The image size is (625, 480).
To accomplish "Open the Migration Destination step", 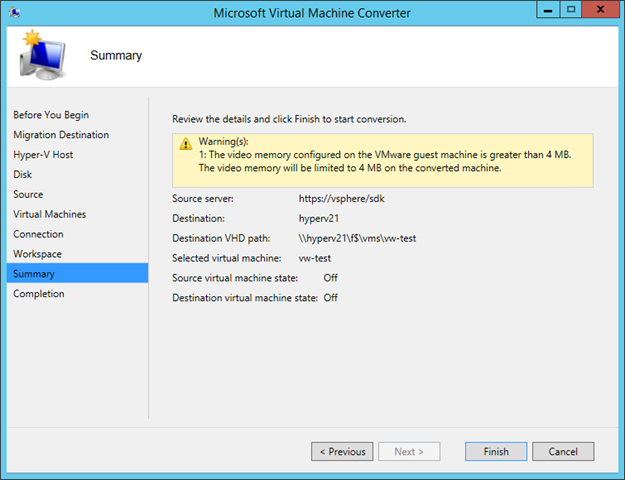I will click(61, 135).
